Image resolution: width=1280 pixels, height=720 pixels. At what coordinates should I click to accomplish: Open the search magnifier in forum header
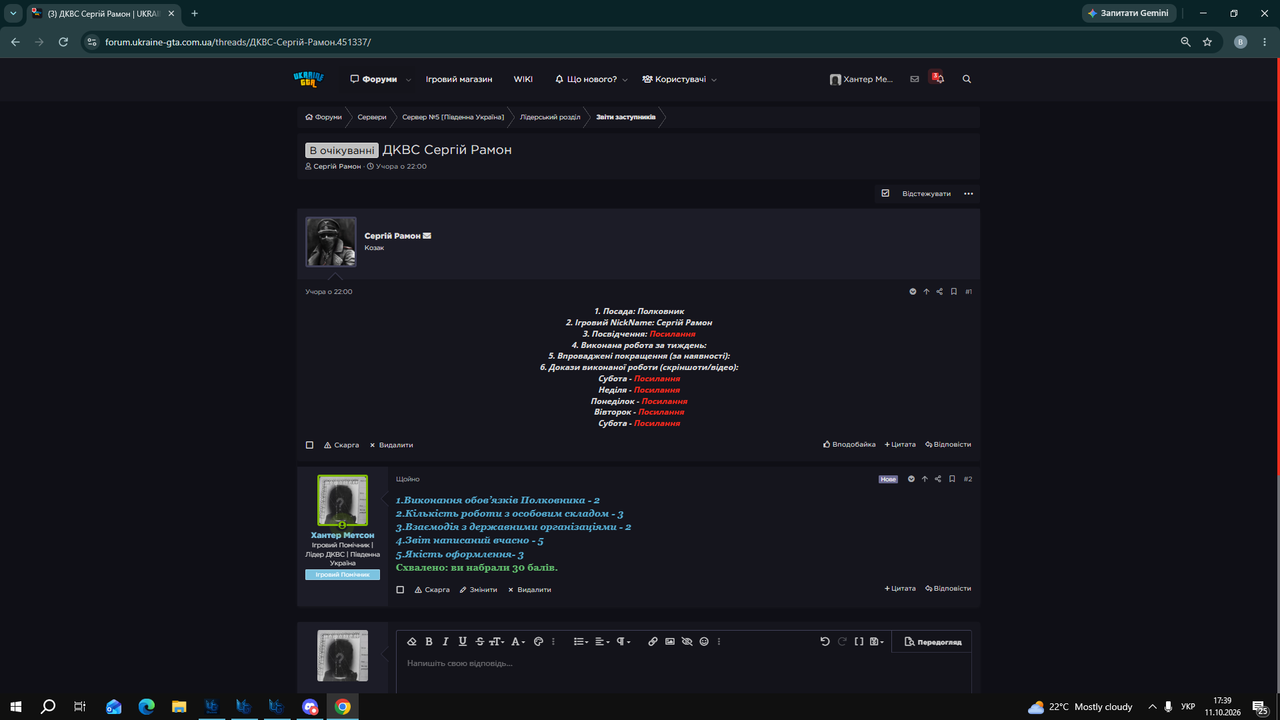pos(967,79)
